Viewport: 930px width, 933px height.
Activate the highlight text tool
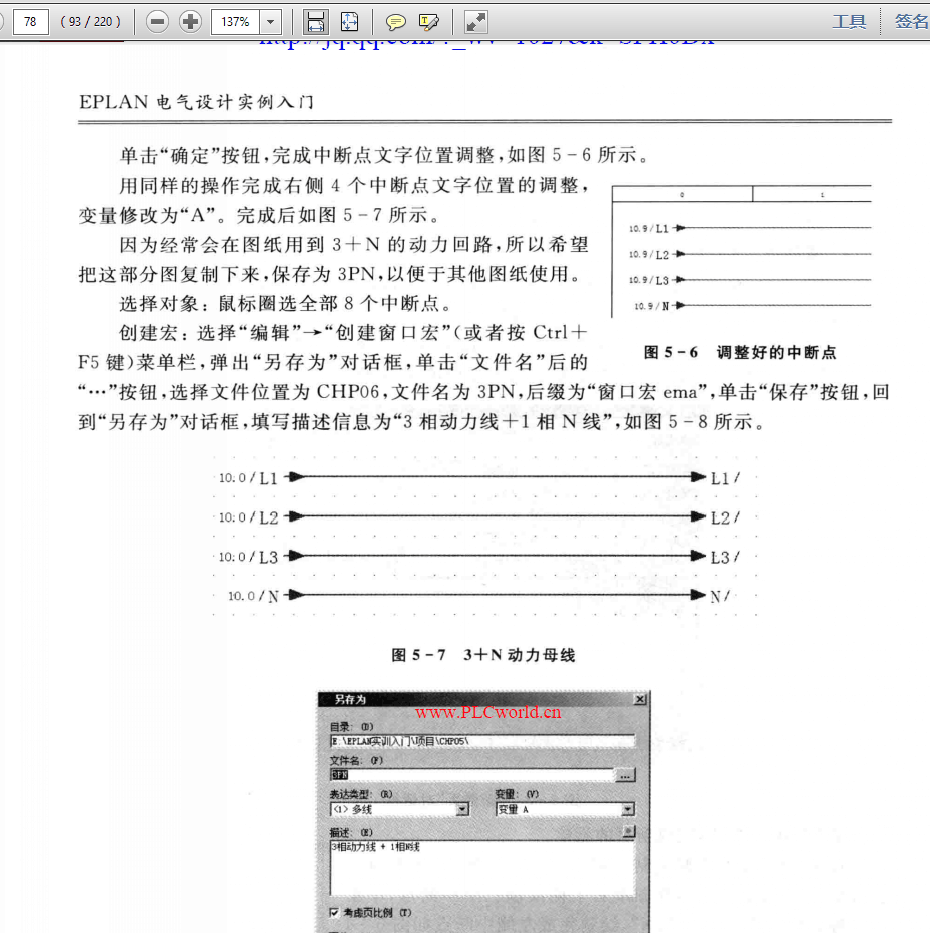428,23
